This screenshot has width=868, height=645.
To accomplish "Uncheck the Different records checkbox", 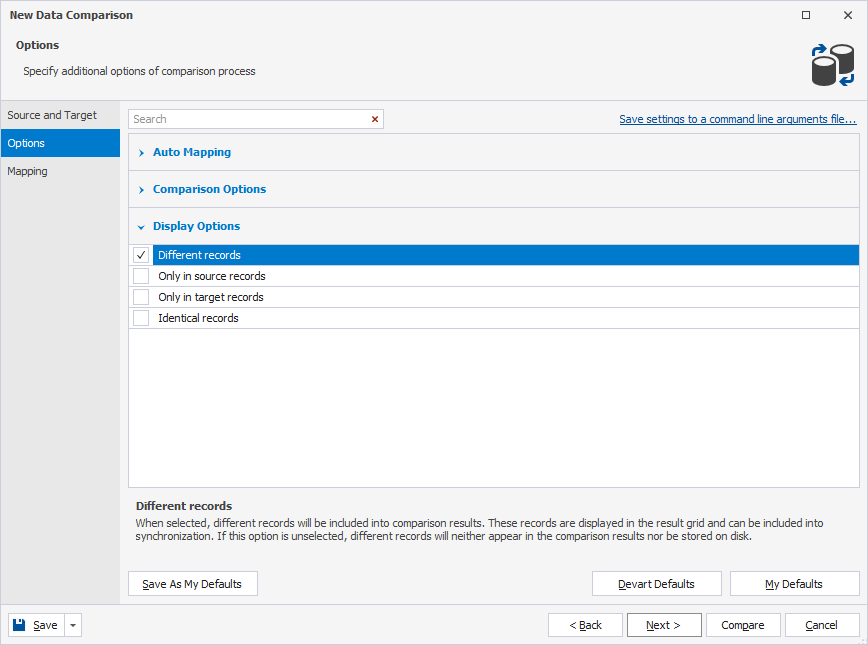I will 141,255.
